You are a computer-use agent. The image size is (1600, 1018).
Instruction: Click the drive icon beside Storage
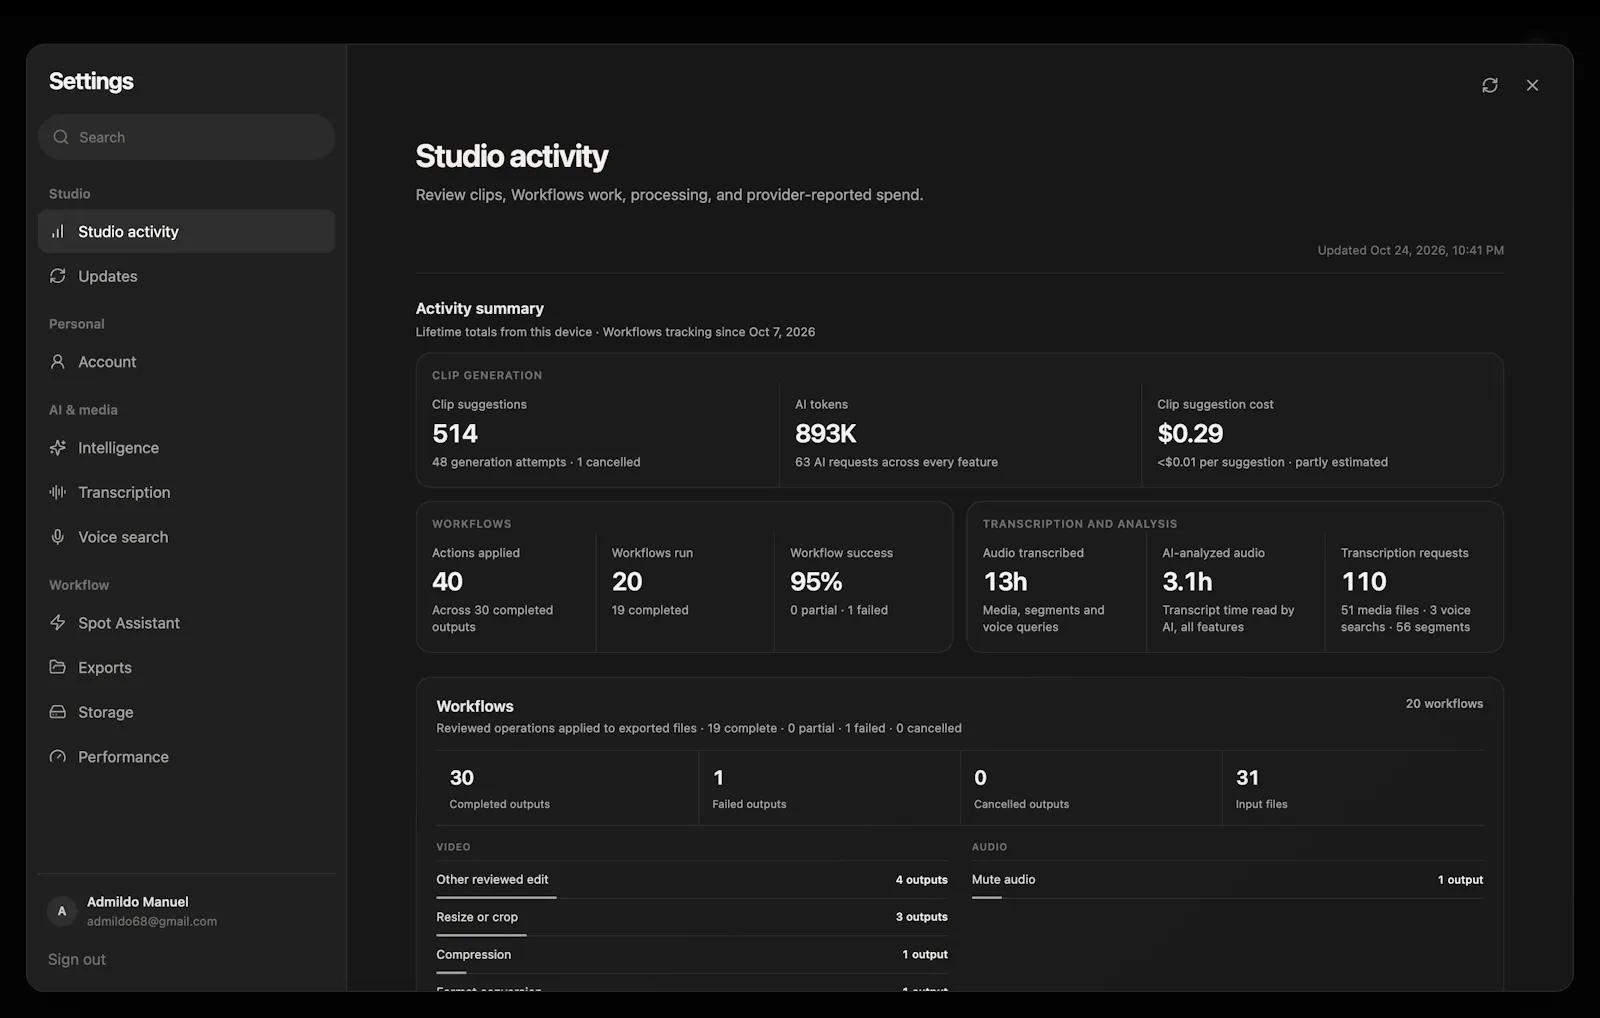tap(58, 712)
